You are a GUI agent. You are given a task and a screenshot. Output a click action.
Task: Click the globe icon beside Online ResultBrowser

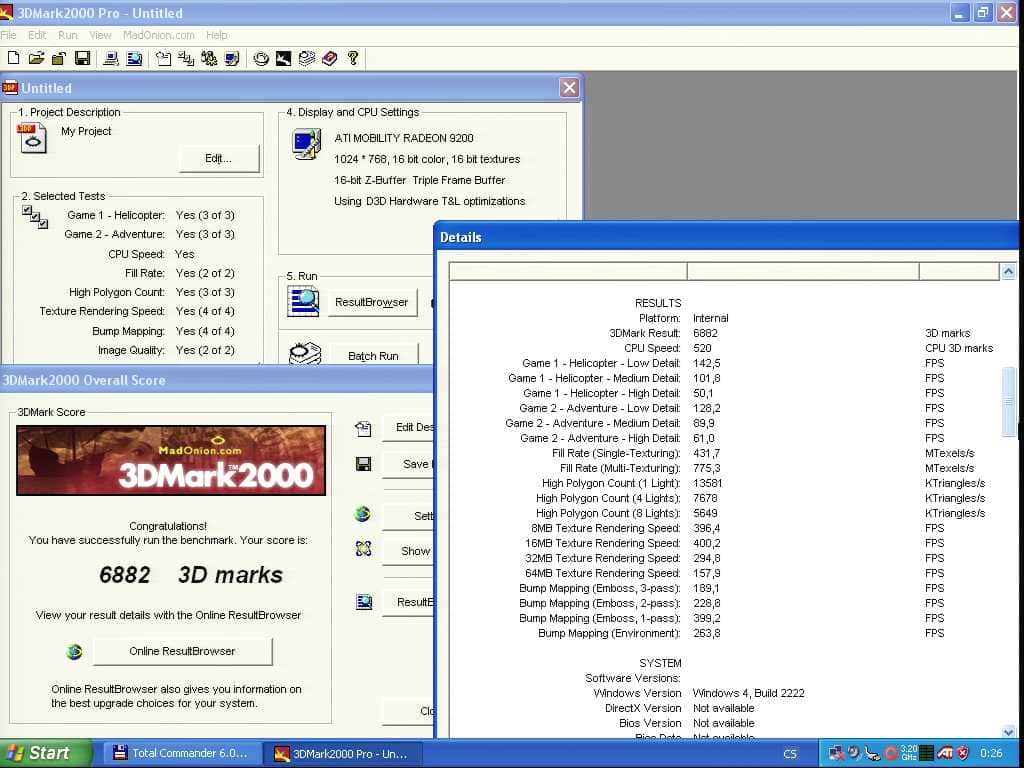click(74, 652)
